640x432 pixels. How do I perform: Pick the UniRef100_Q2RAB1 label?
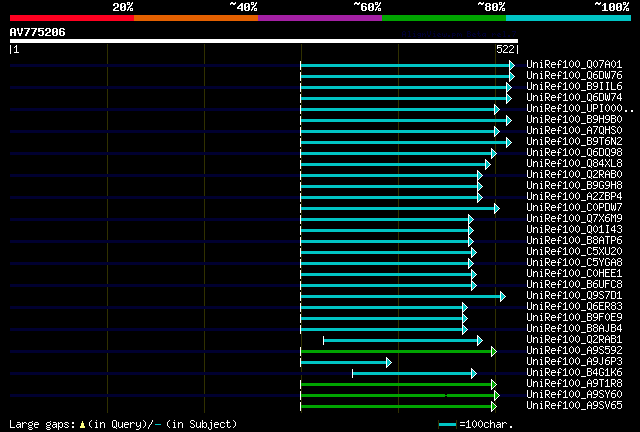tap(574, 340)
